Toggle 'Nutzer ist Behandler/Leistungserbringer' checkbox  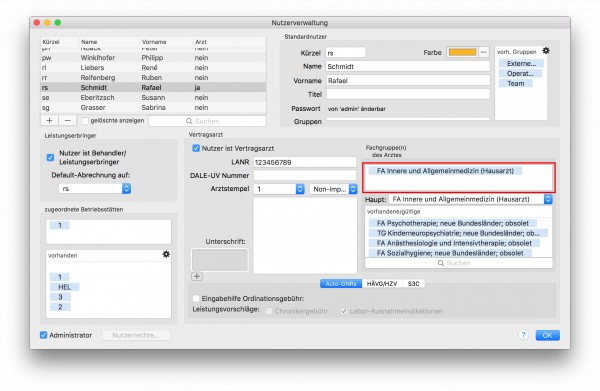(50, 157)
